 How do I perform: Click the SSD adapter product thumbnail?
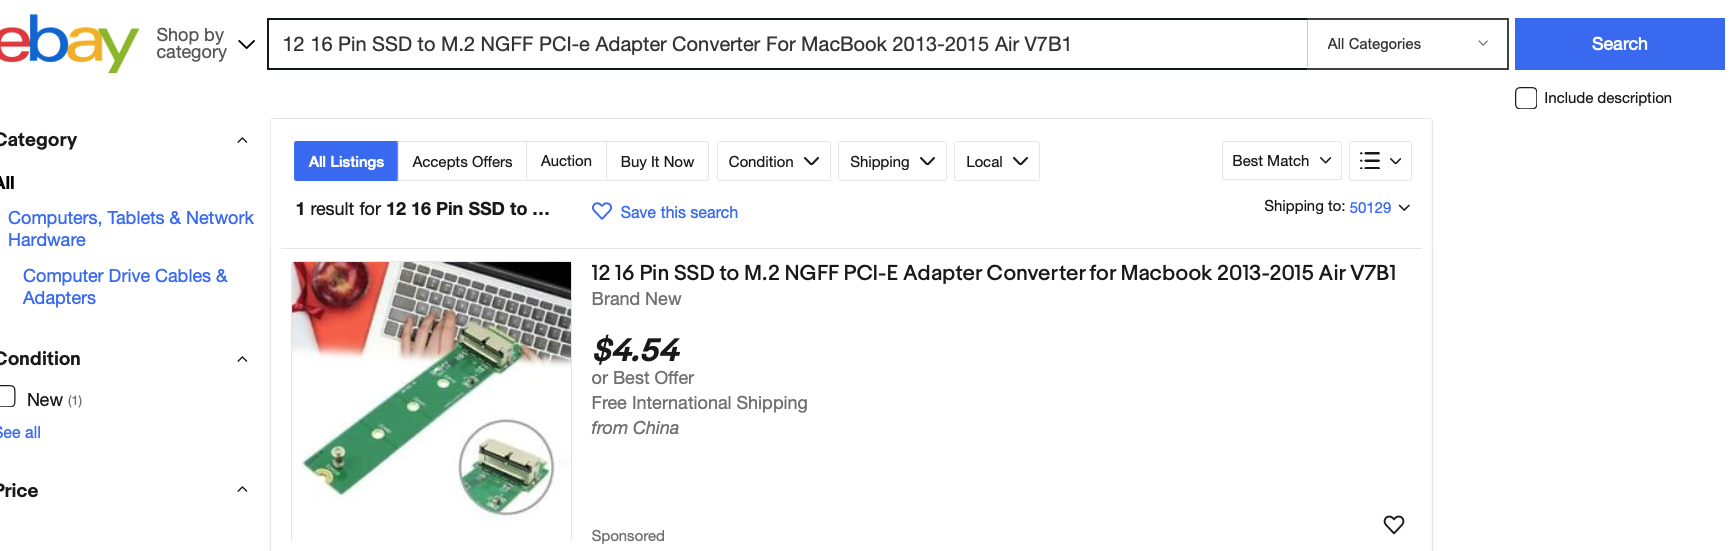(431, 400)
